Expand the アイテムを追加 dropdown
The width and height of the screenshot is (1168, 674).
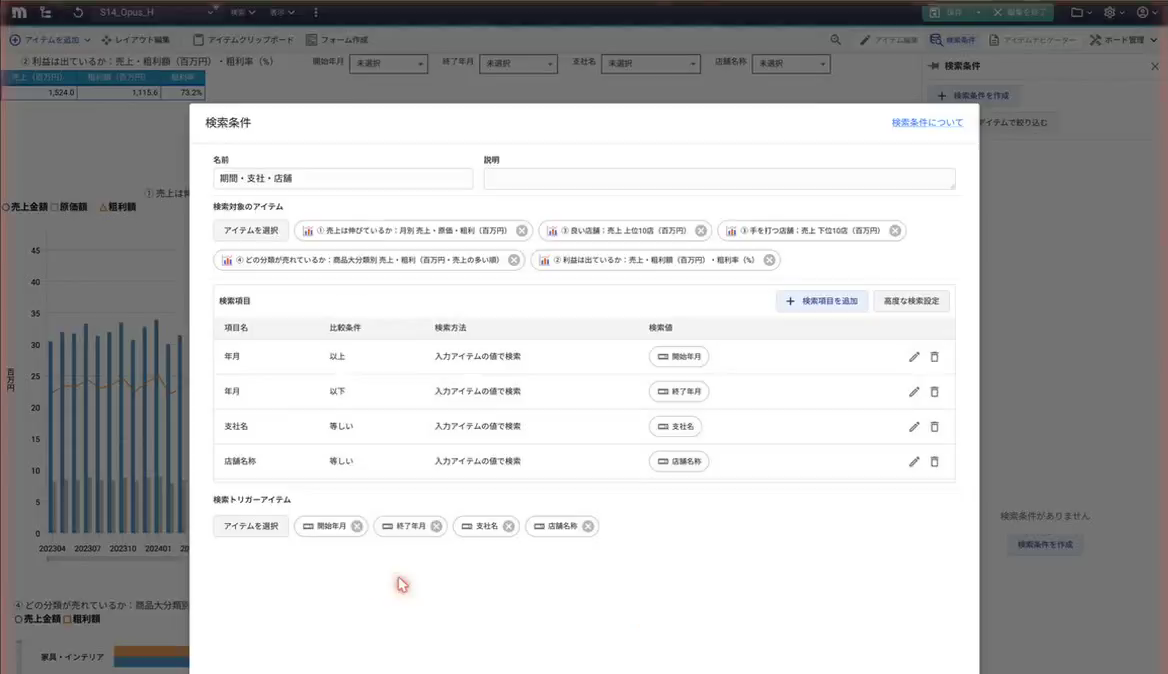coord(50,40)
